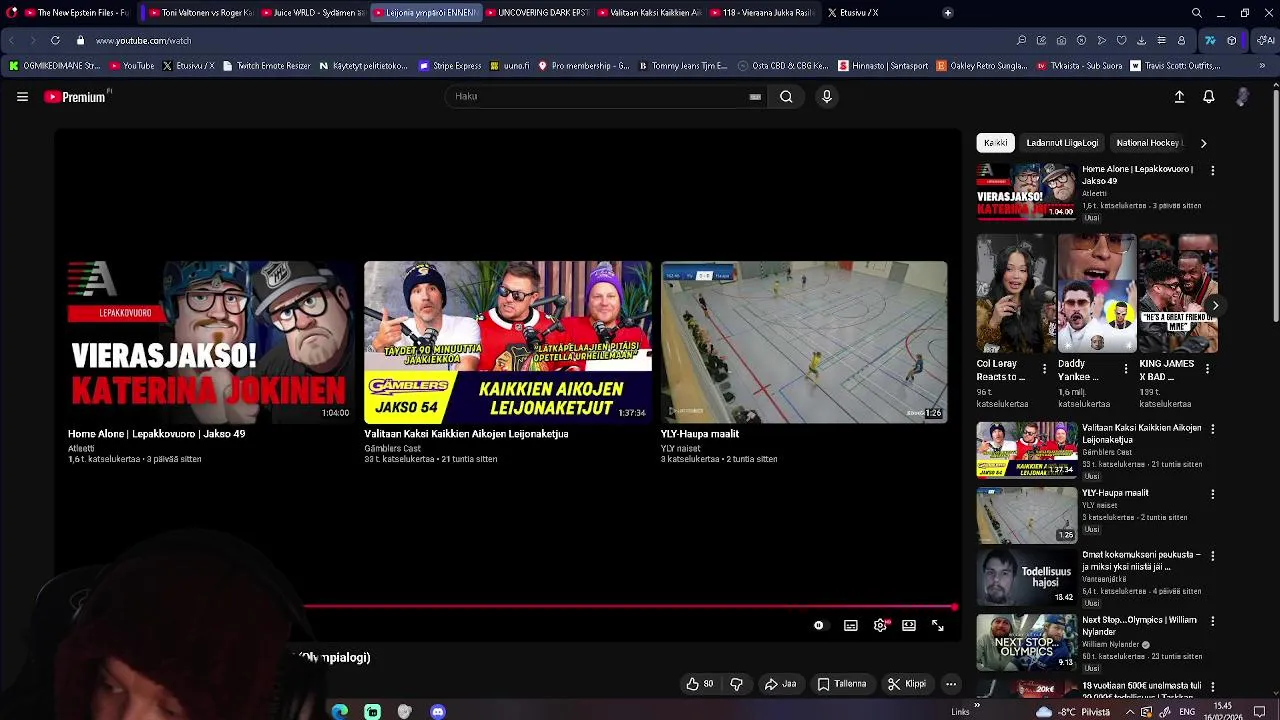Screen dimensions: 1280x720
Task: Play end-screen video YLY-Haupa maalit
Action: coord(804,342)
